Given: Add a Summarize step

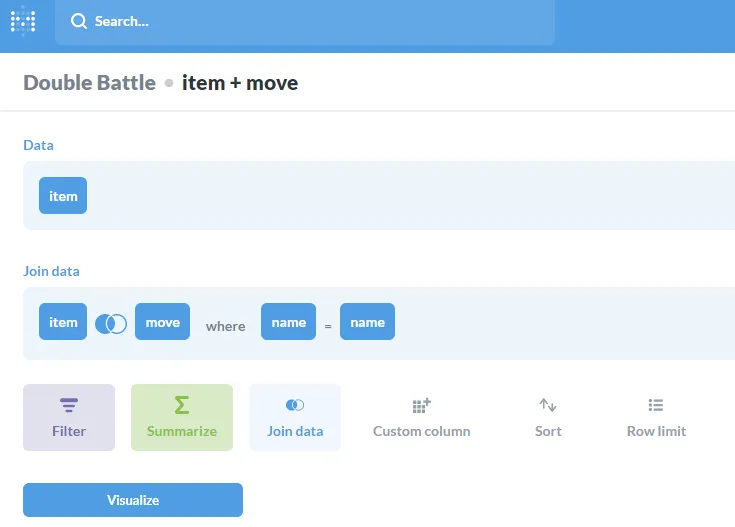Looking at the screenshot, I should pos(181,417).
